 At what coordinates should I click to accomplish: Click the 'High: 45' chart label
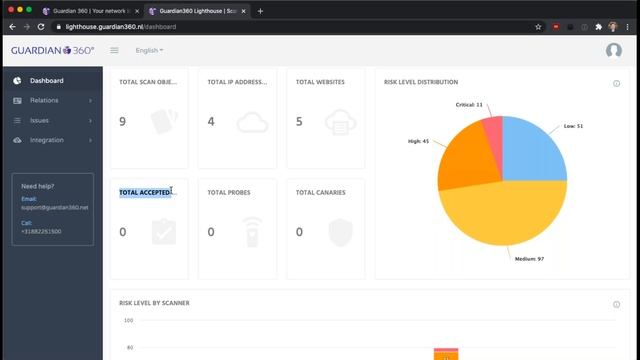pos(418,141)
